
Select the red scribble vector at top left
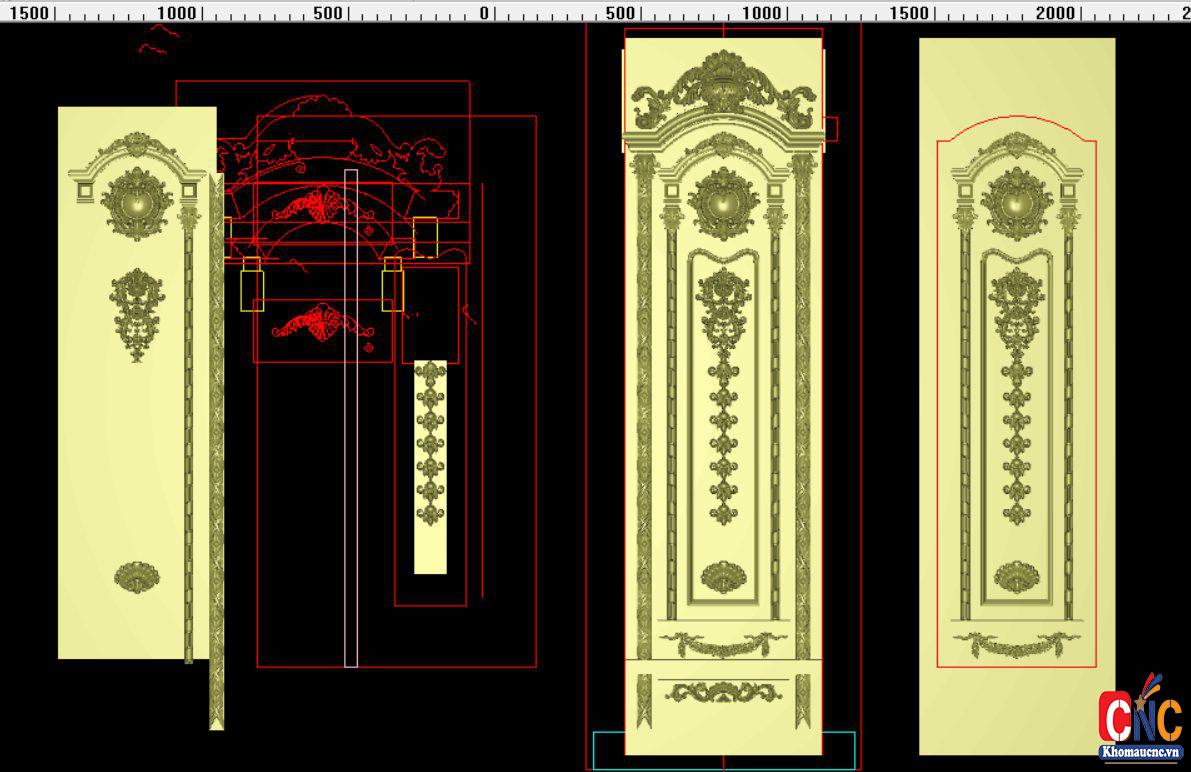[x=157, y=40]
